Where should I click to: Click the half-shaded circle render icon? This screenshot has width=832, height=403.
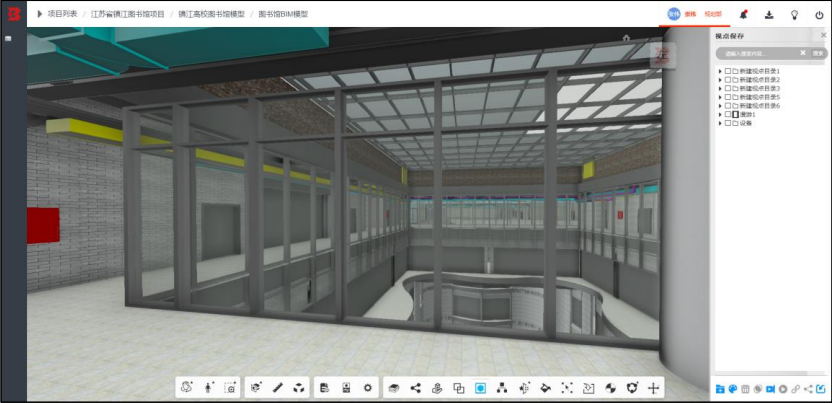click(x=611, y=388)
